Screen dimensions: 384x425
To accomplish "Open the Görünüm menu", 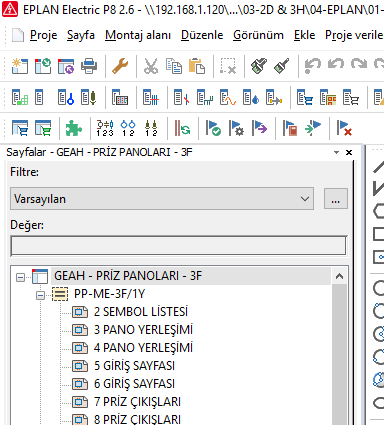I will pos(258,35).
